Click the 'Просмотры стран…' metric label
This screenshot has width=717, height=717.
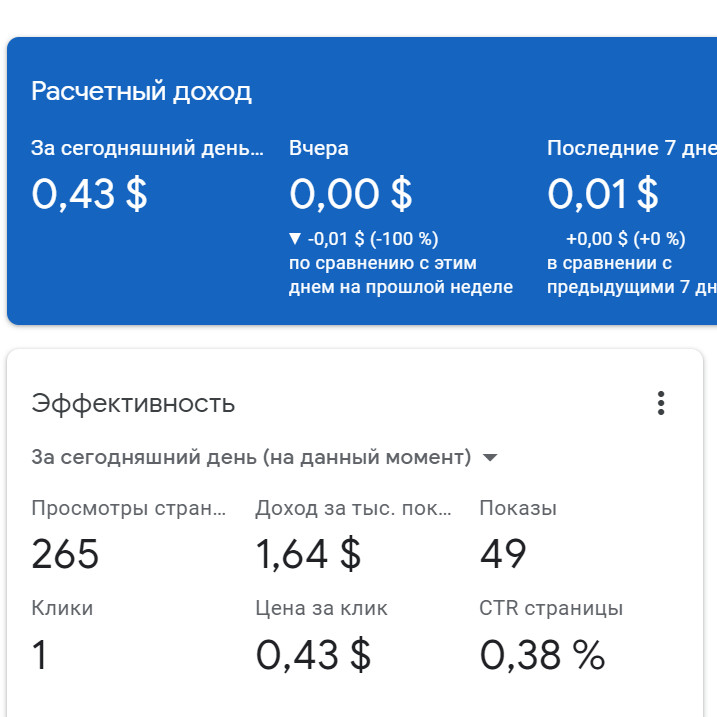[x=129, y=508]
